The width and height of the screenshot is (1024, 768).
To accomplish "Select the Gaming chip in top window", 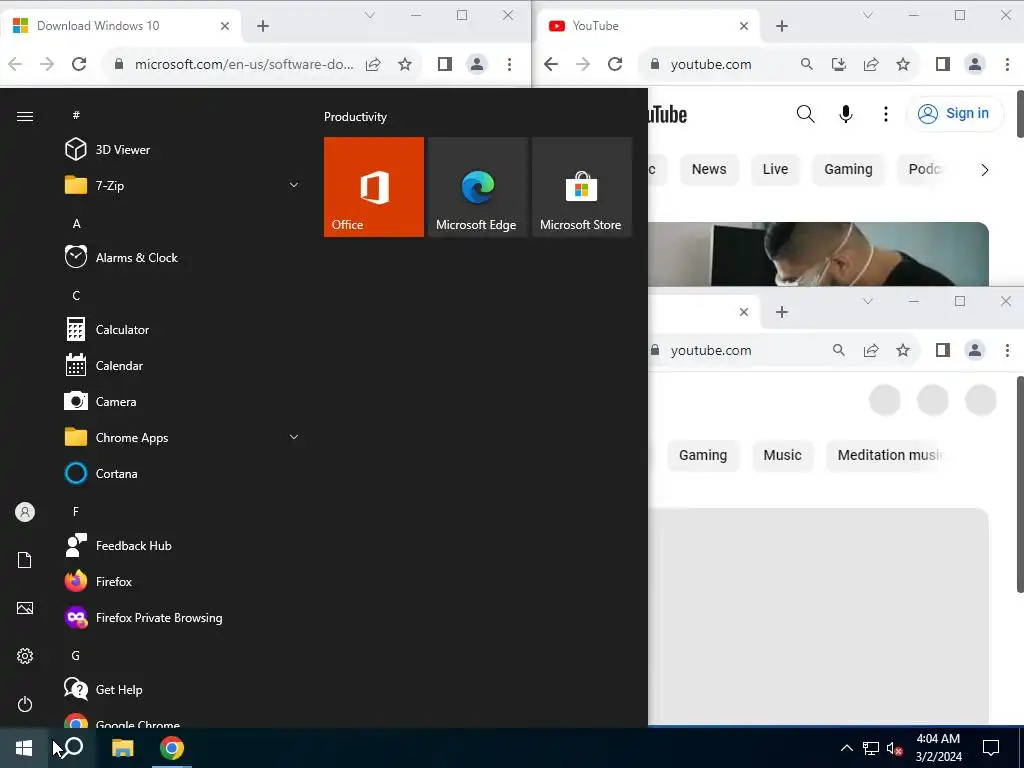I will tap(848, 169).
